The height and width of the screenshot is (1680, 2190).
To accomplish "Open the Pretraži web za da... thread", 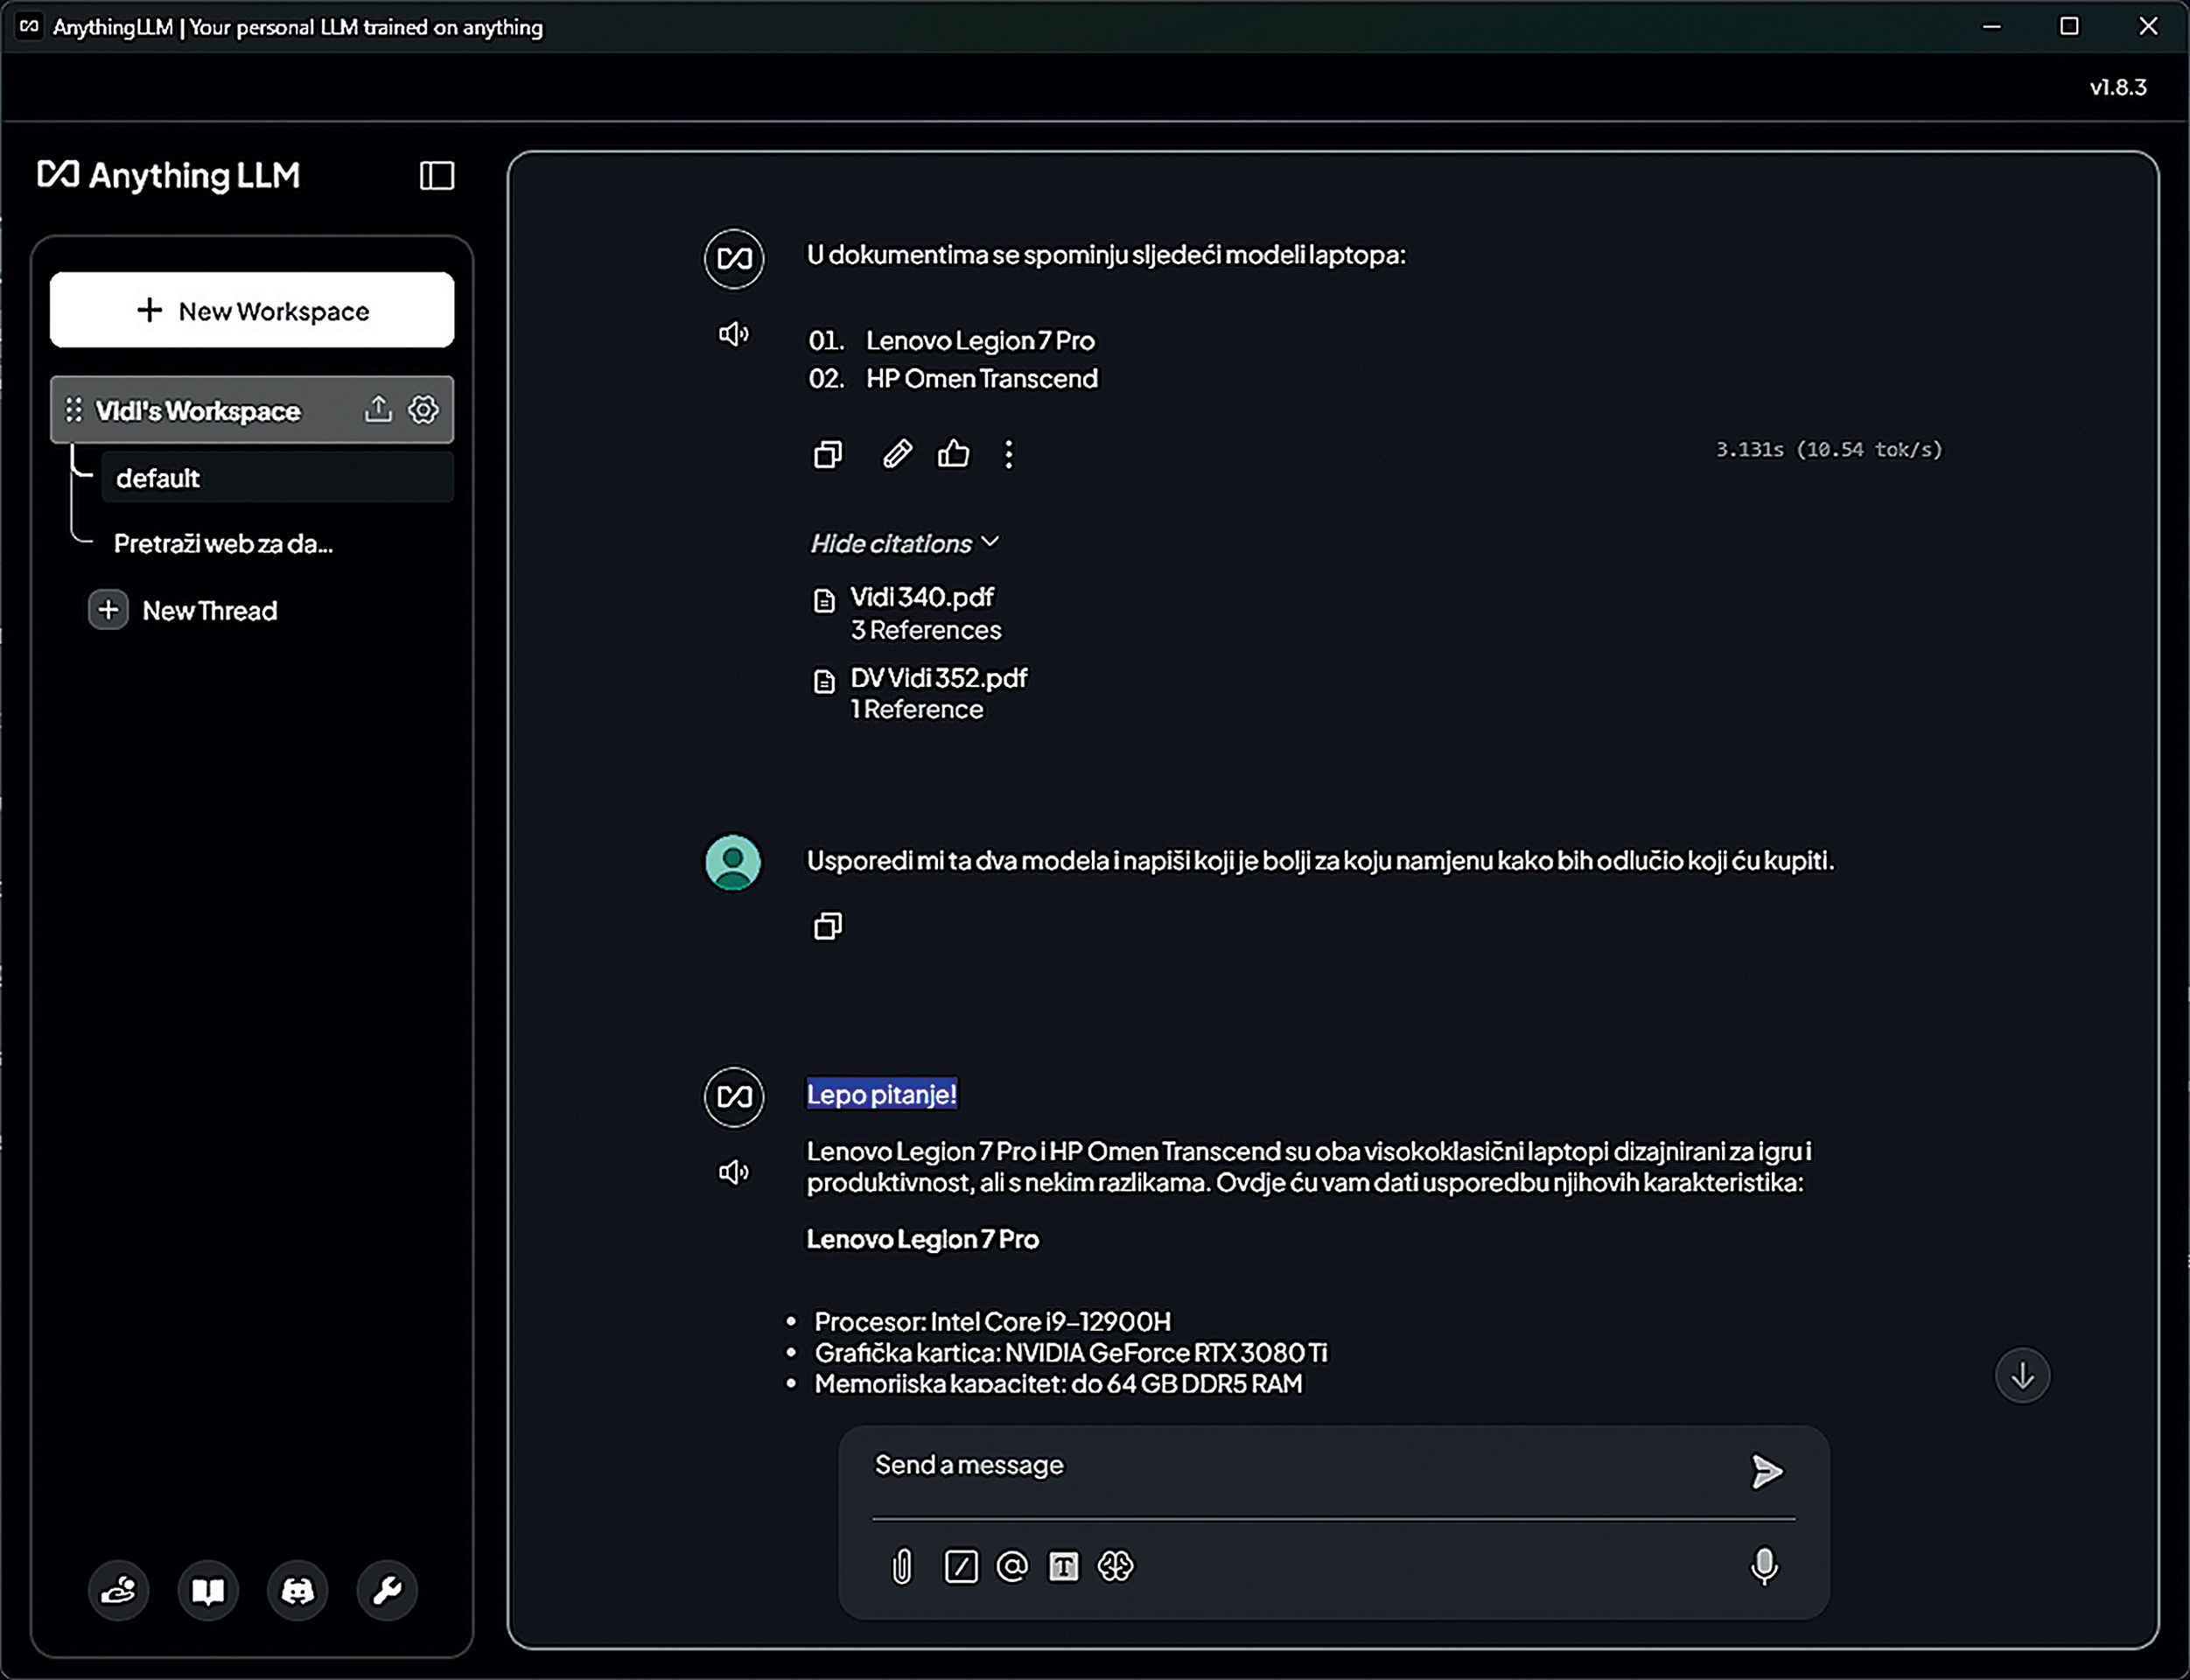I will [x=223, y=544].
